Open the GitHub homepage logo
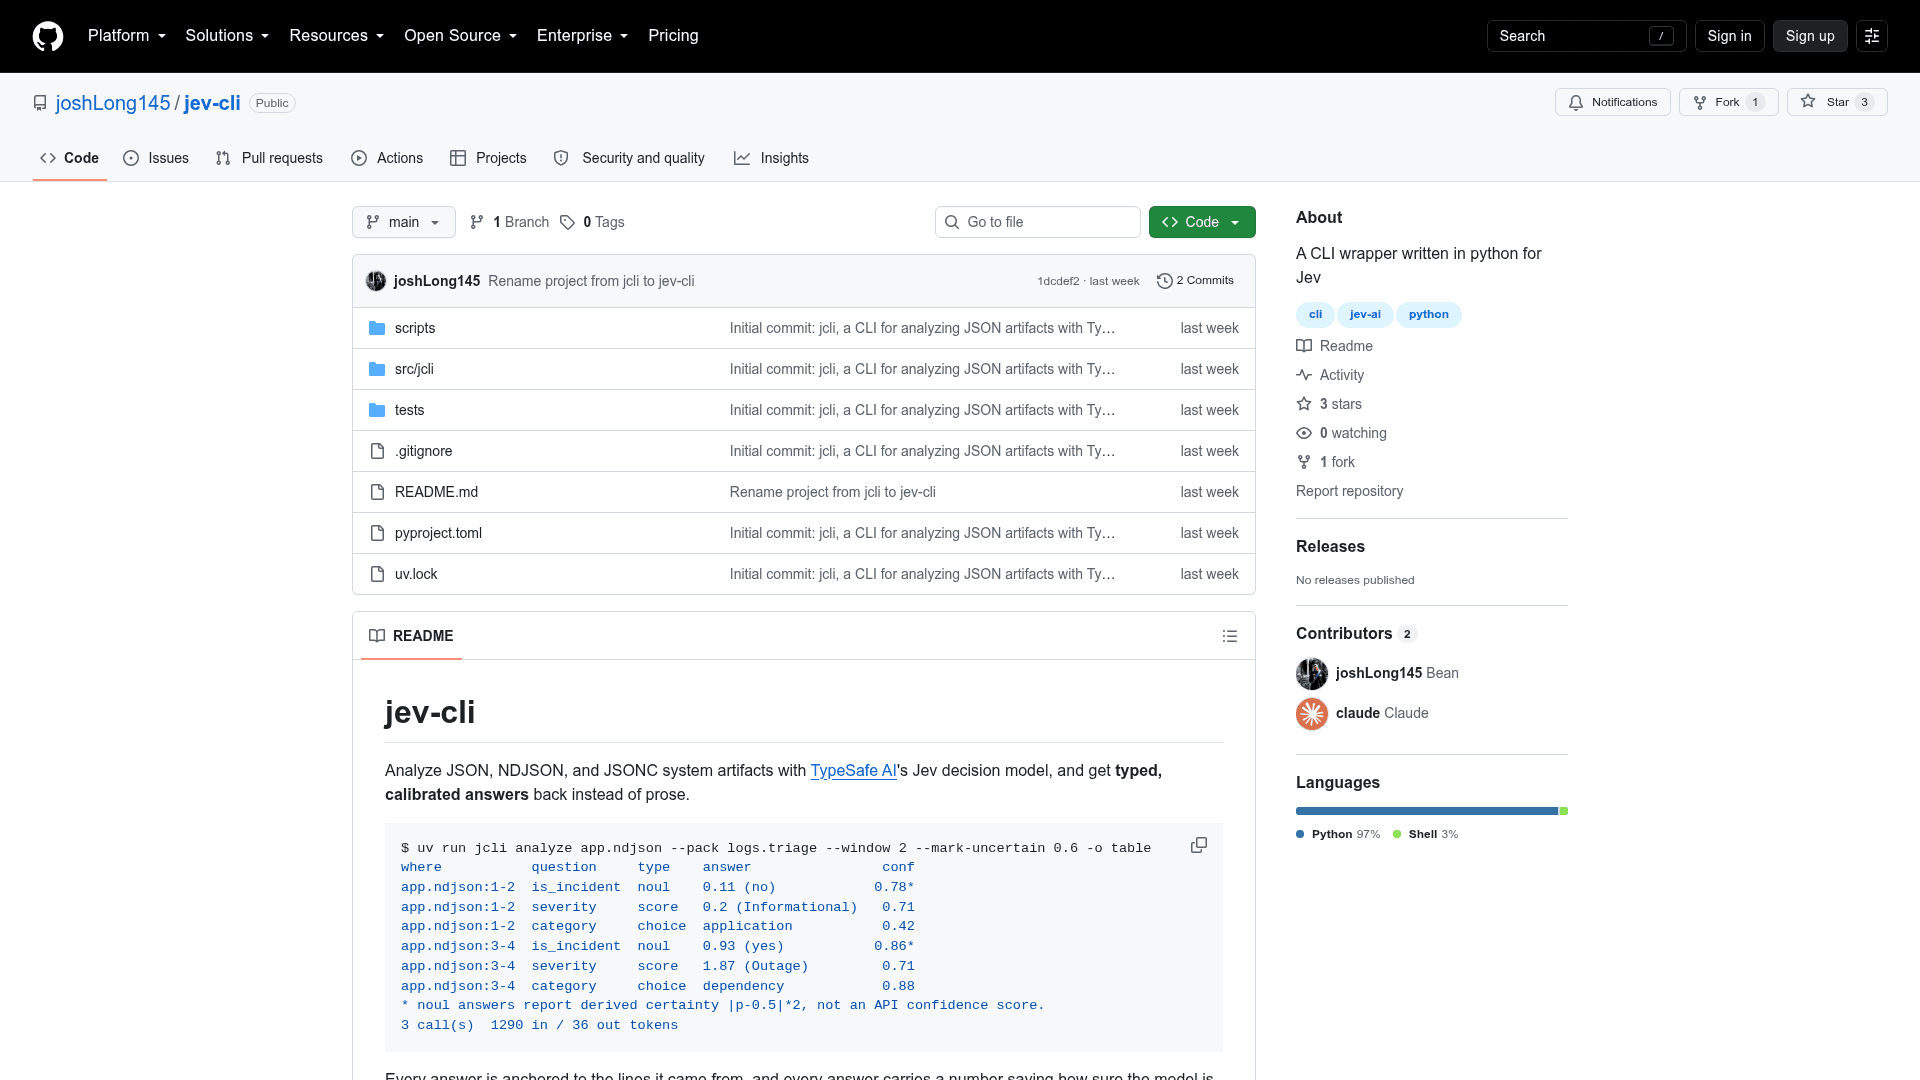 tap(48, 36)
